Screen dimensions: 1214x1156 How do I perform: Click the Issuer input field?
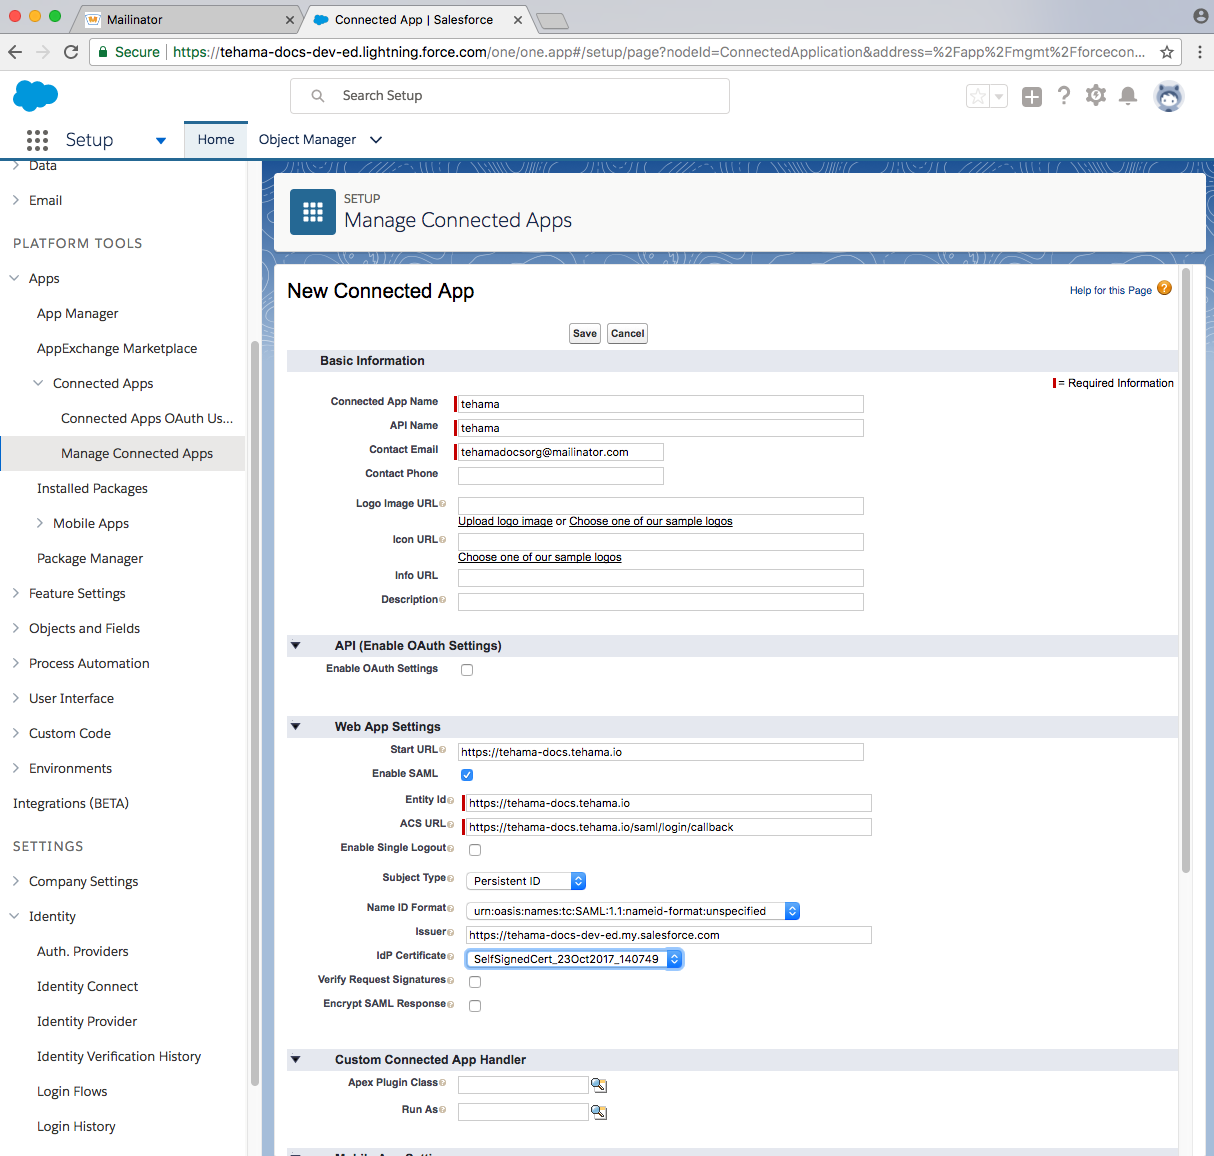pyautogui.click(x=669, y=935)
